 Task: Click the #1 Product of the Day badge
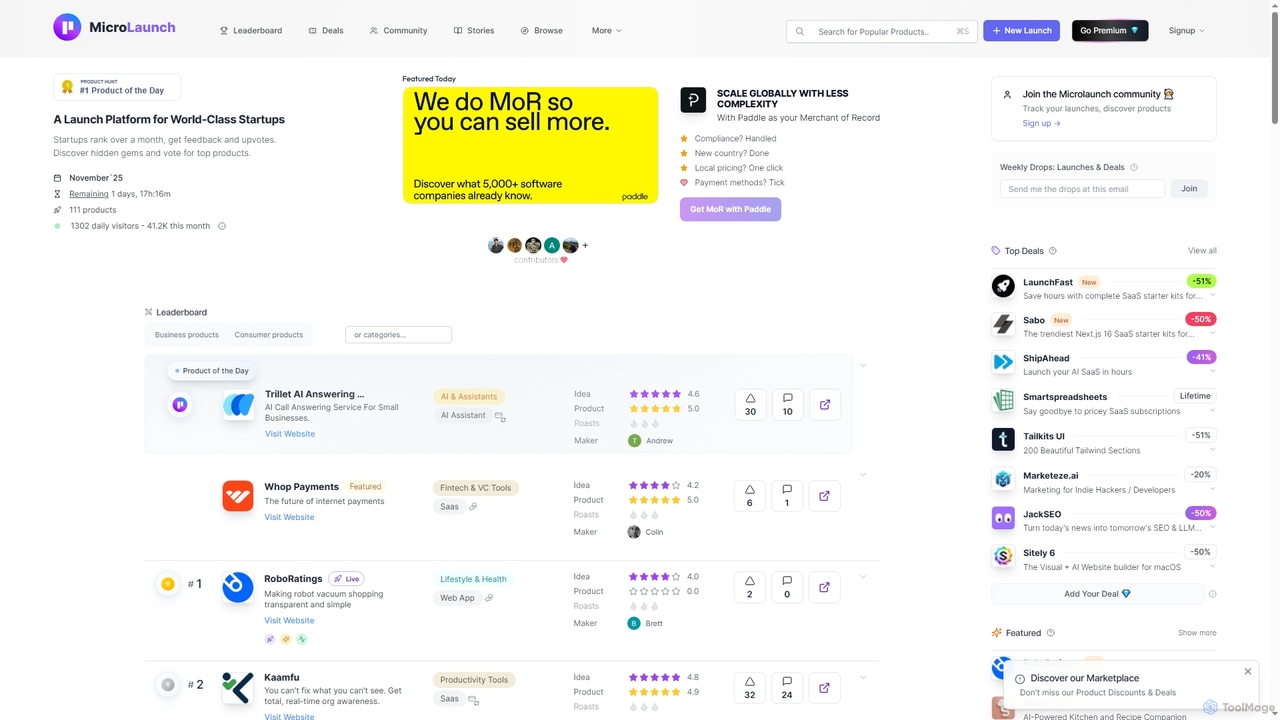click(117, 87)
